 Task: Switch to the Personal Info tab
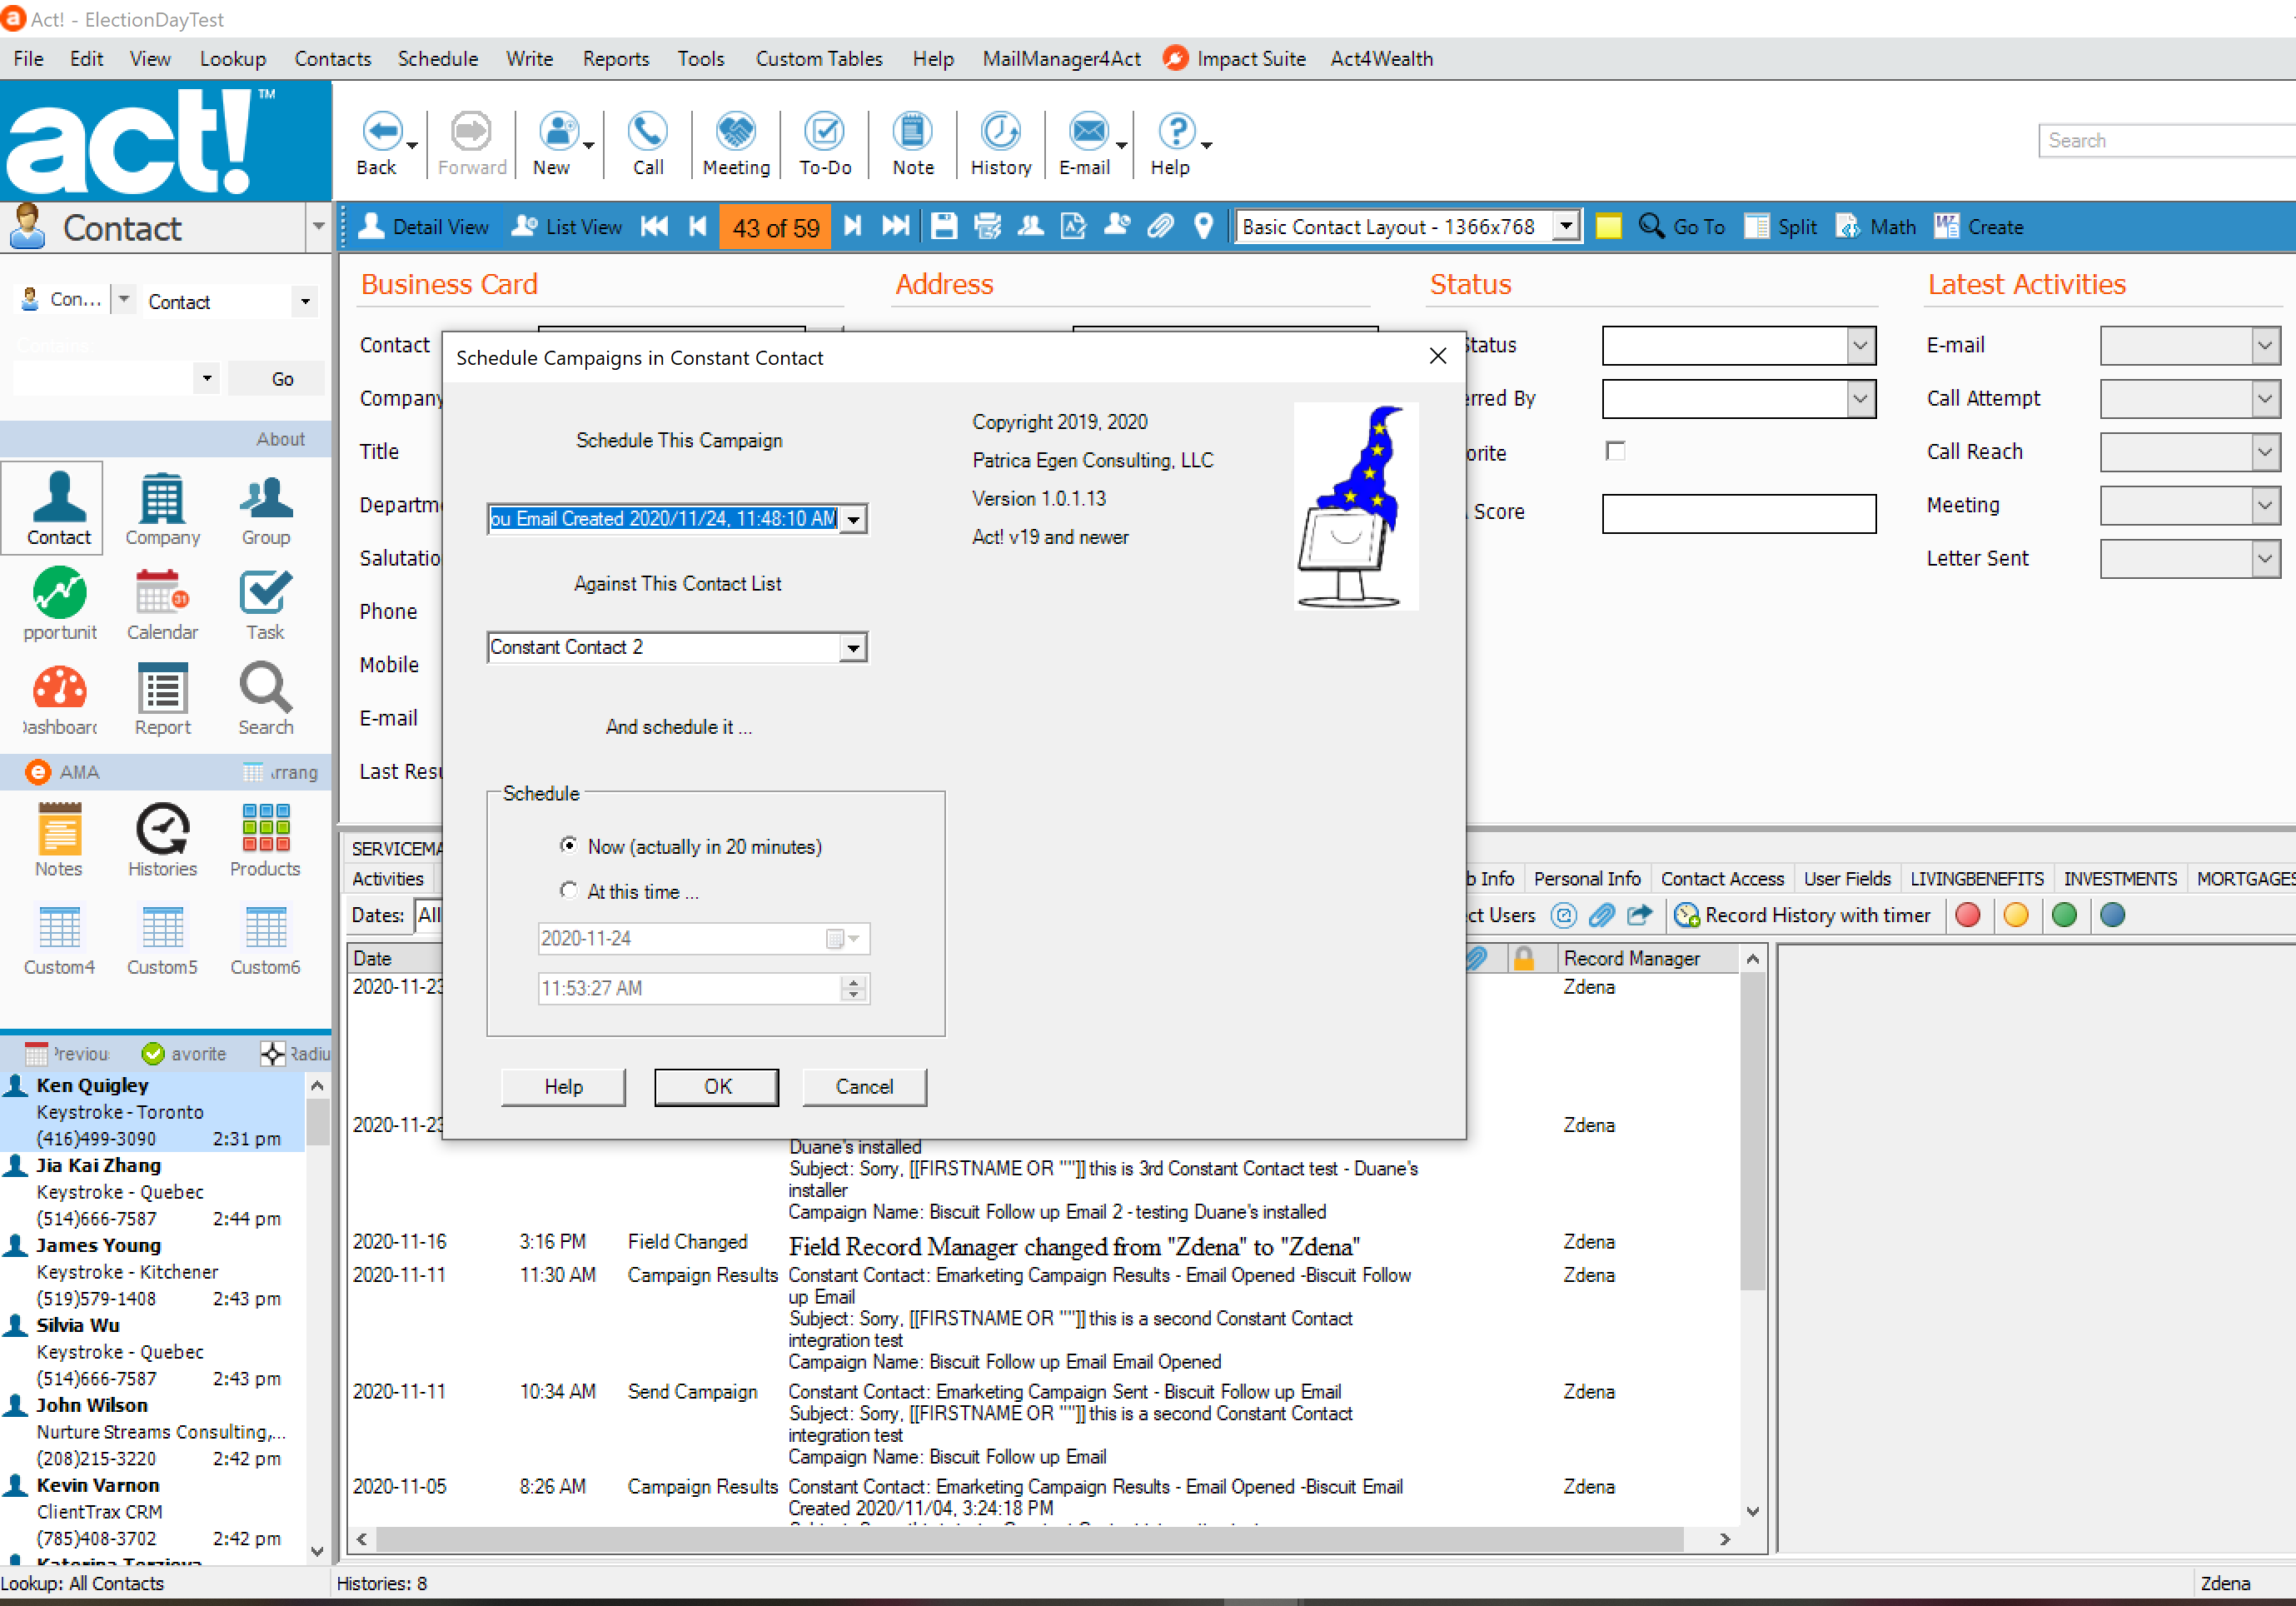click(x=1587, y=878)
